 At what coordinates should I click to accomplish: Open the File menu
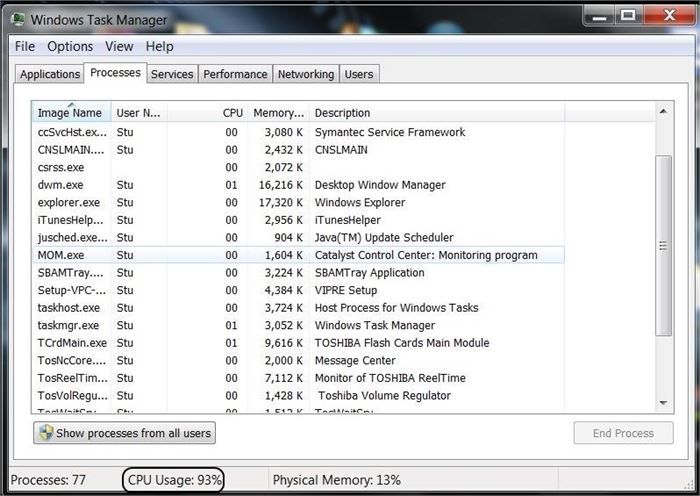tap(25, 46)
